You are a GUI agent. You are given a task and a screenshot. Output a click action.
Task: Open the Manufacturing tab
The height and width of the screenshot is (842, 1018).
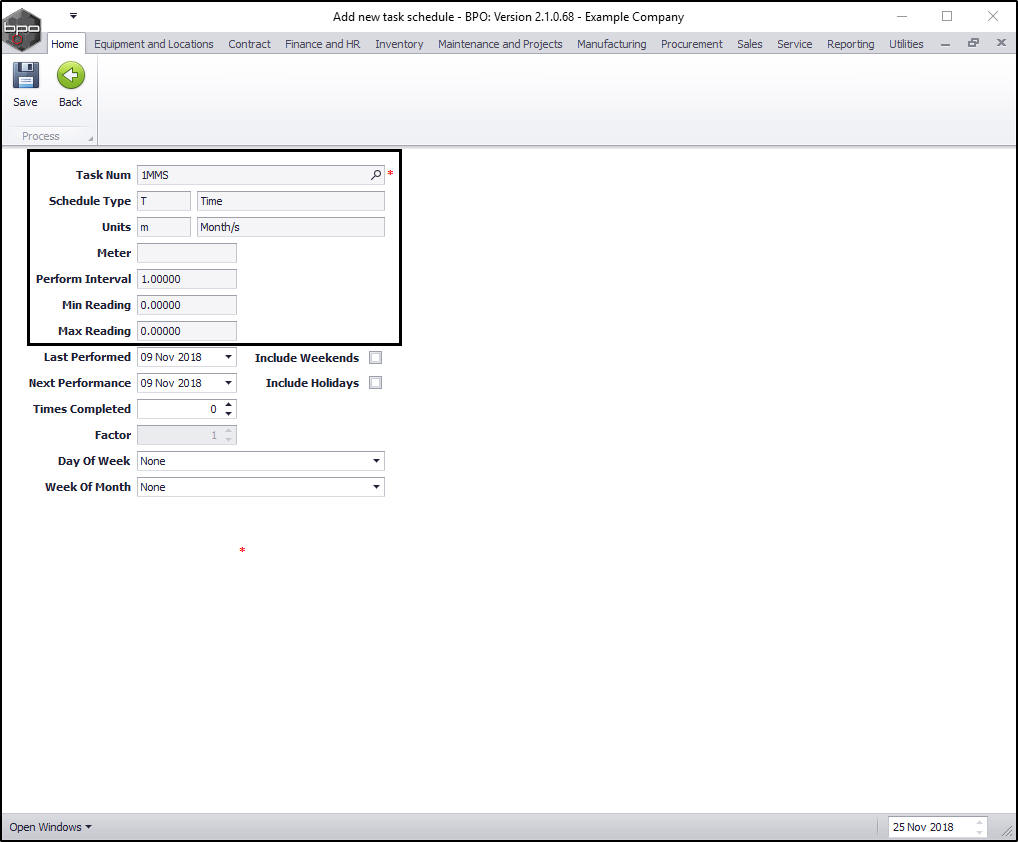(612, 43)
